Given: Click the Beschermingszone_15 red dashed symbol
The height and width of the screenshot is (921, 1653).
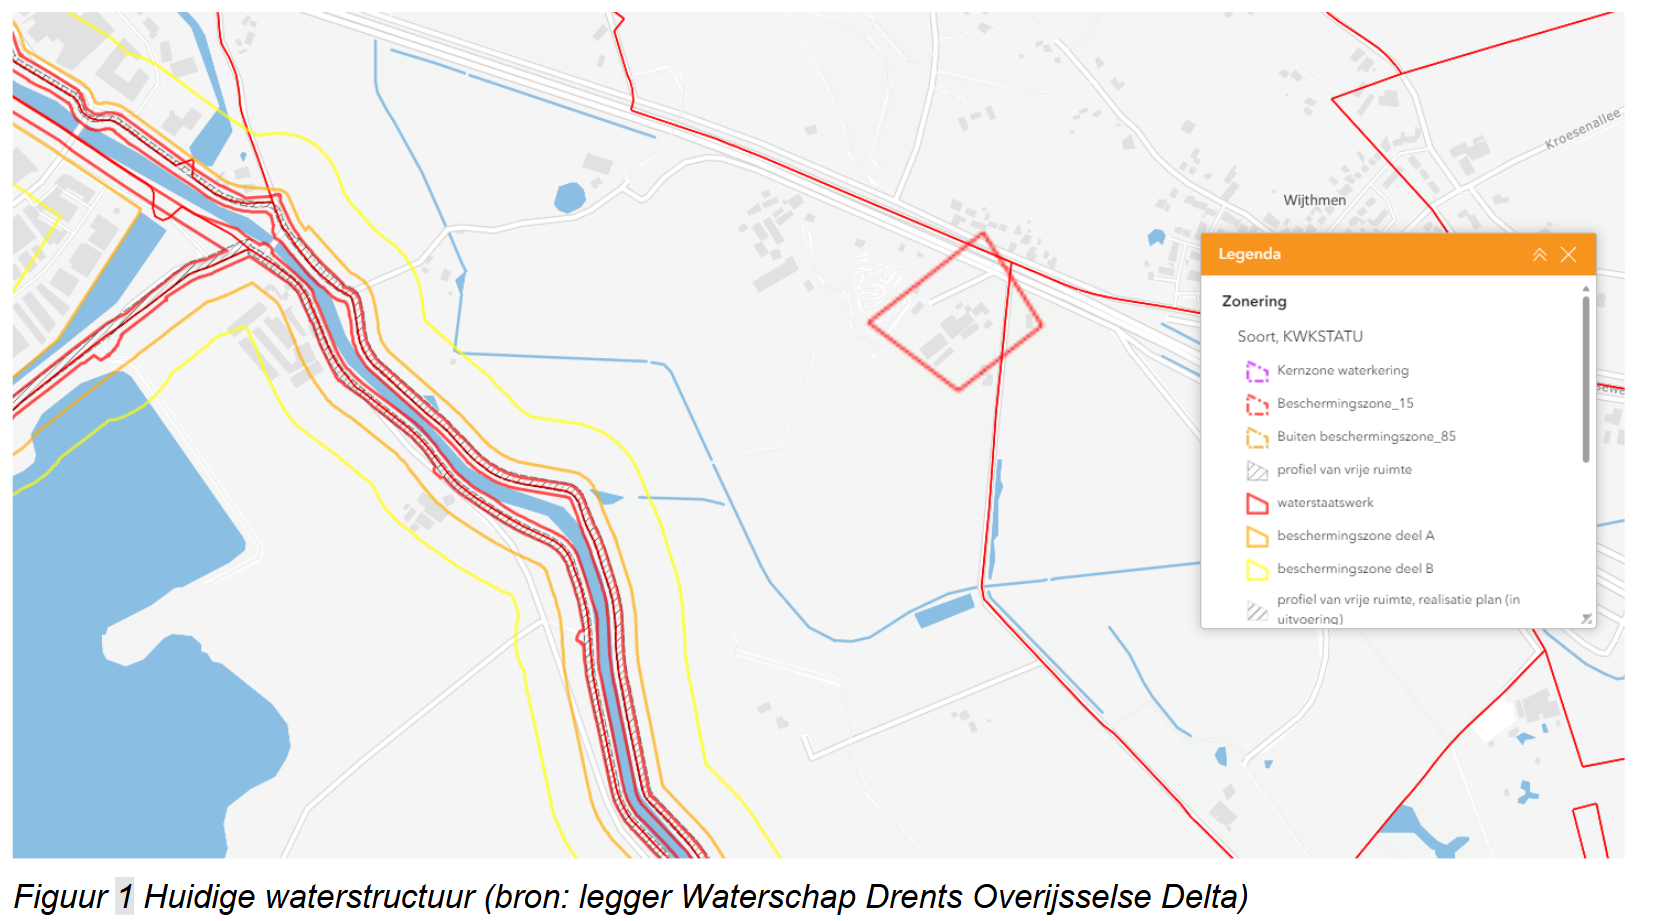Looking at the screenshot, I should [1257, 404].
